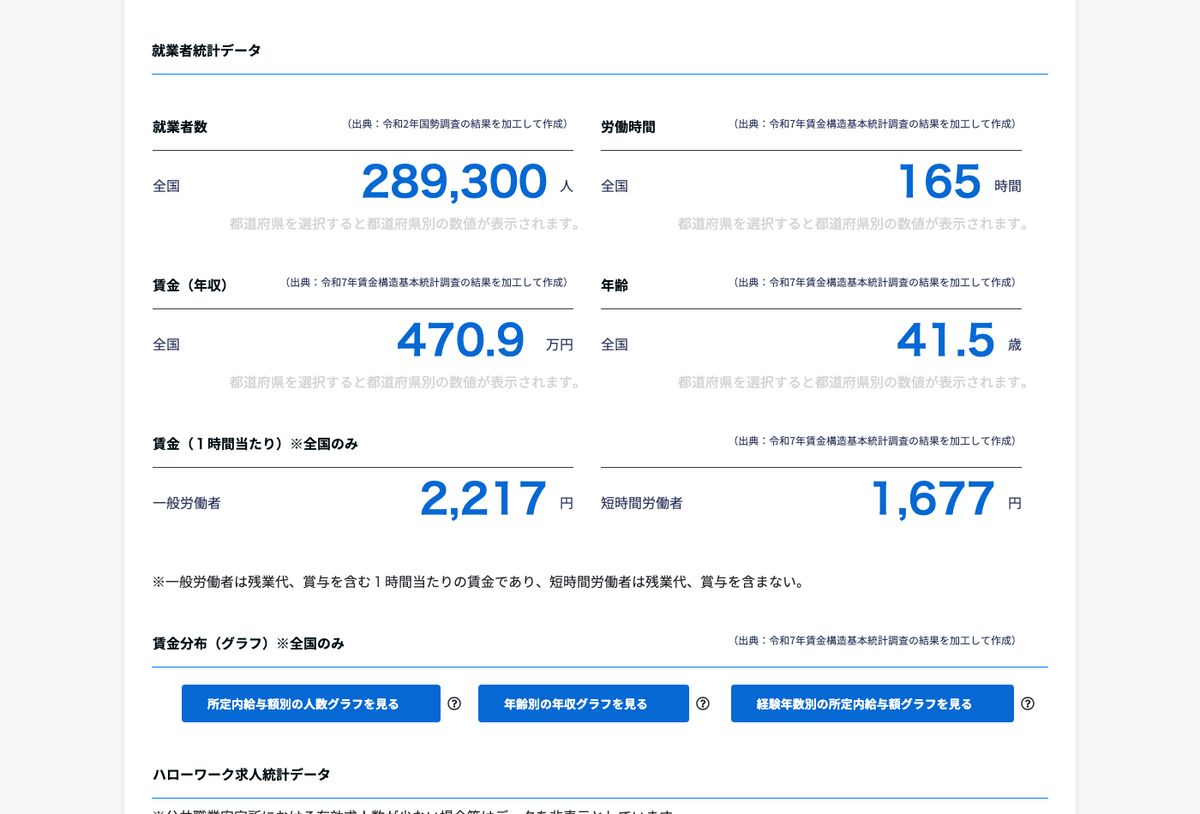Click 年齢別の年収グラフを見る button
Screen dimensions: 1200x814
583,703
